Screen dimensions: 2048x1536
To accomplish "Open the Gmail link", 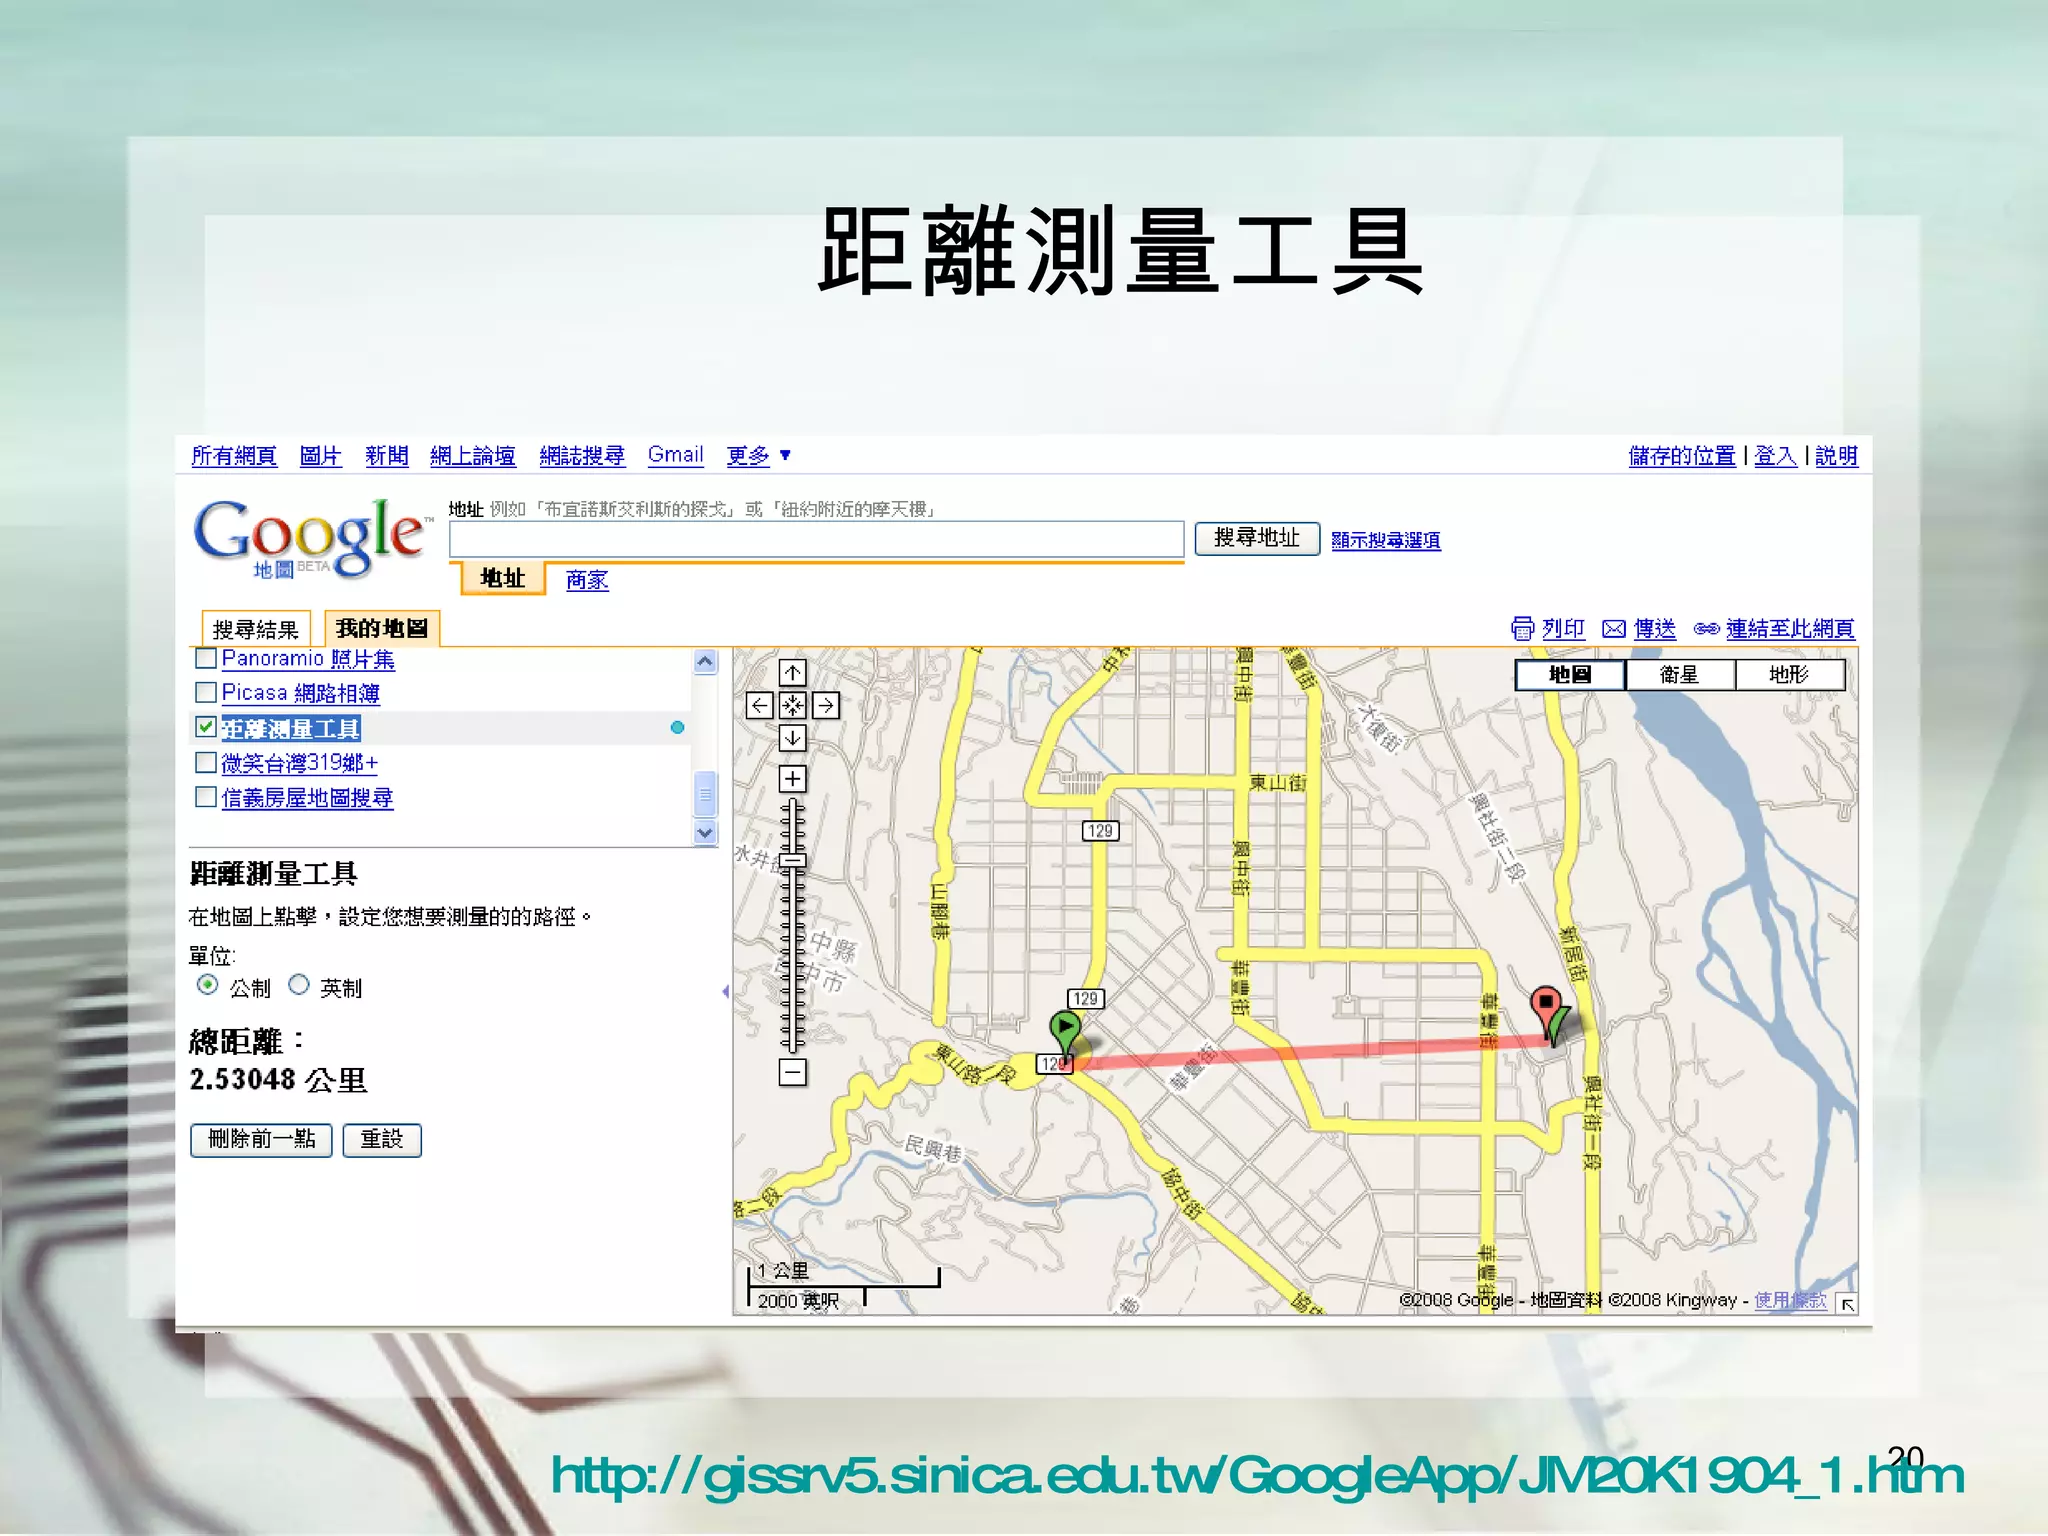I will click(676, 455).
